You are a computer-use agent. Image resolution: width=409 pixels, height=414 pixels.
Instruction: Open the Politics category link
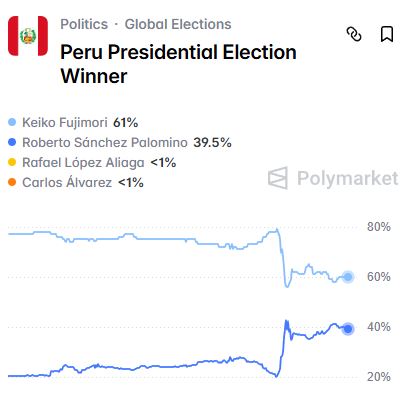(84, 24)
